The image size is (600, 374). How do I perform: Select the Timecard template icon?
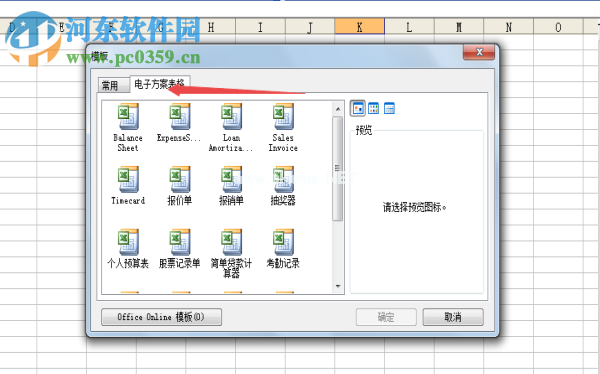click(x=128, y=179)
